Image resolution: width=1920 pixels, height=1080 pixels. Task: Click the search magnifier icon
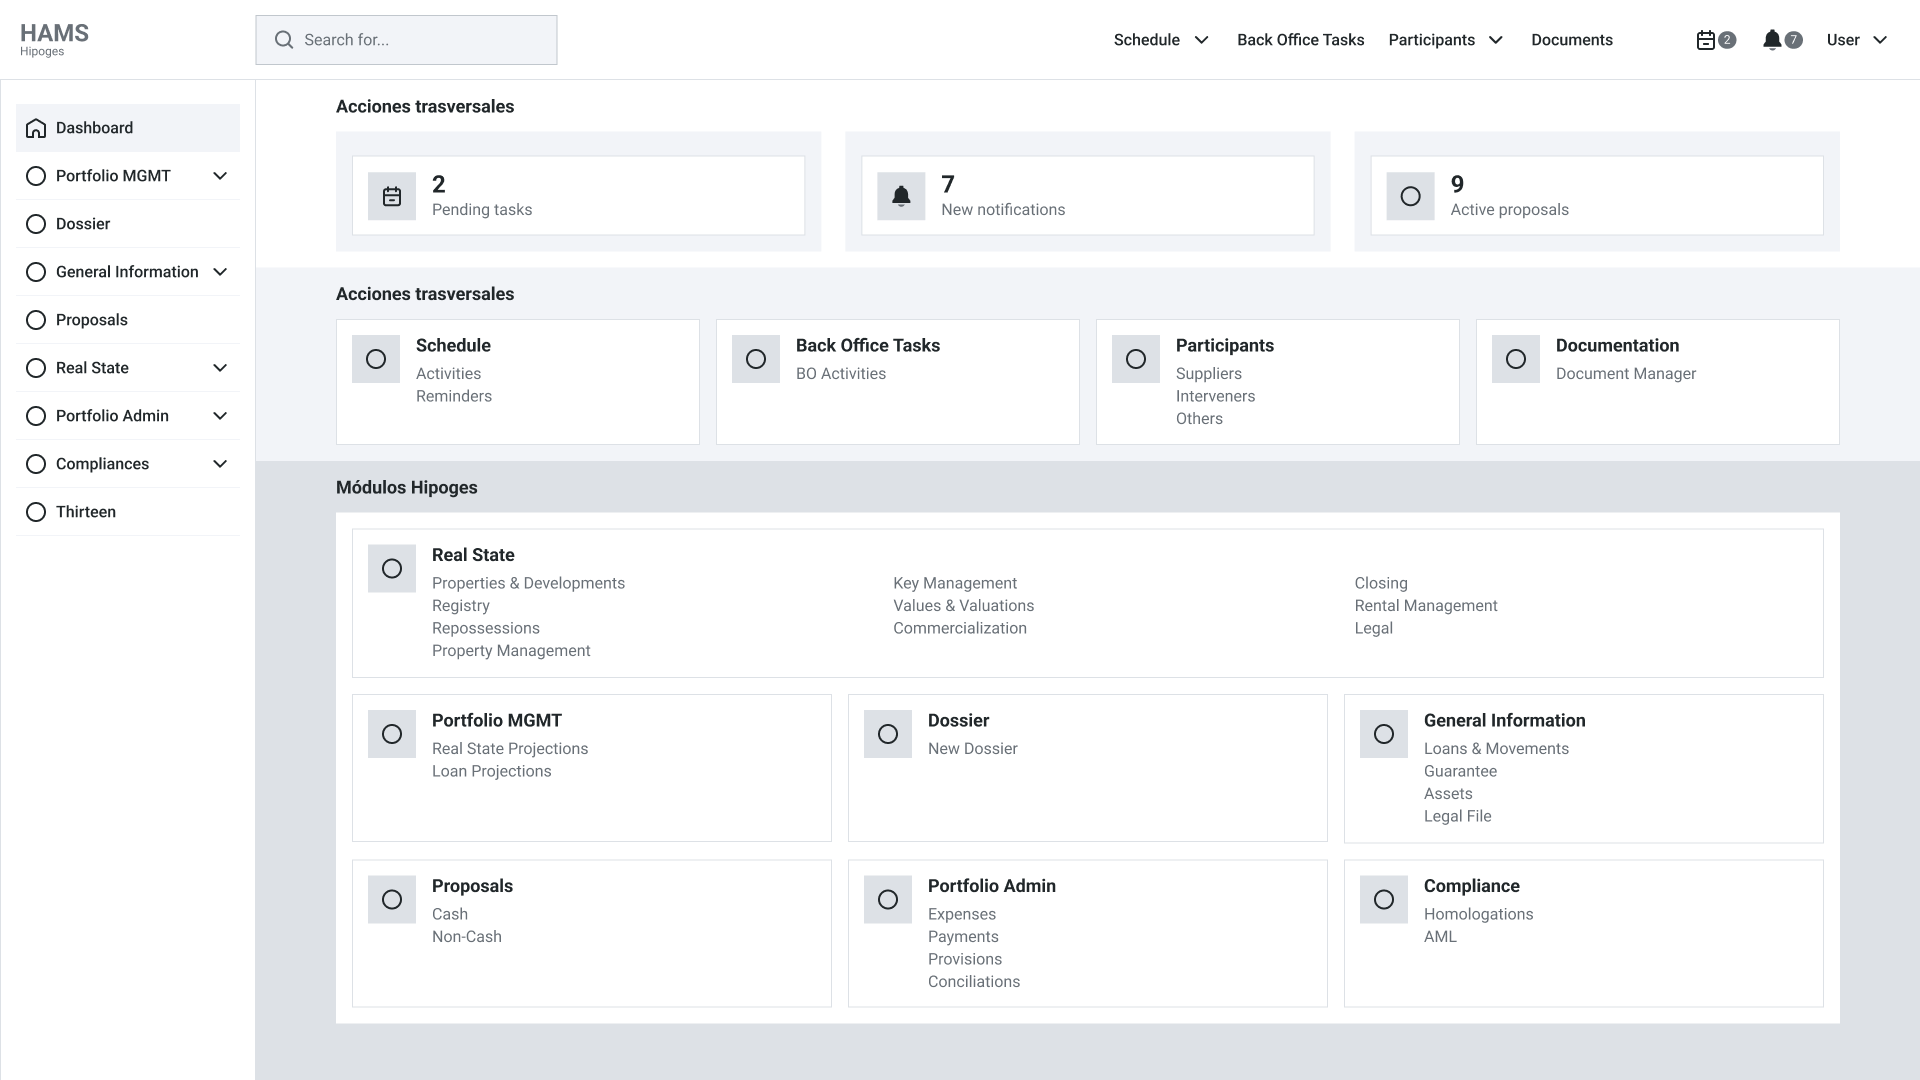click(x=284, y=40)
